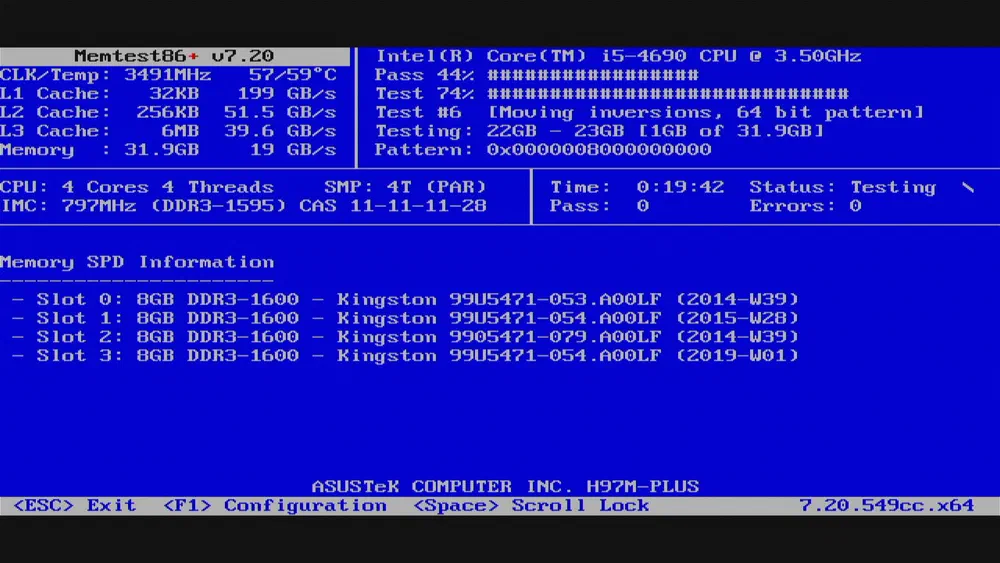Select the Slot 2 Kingston 9905471-079 row
1000x563 pixels.
[405, 337]
